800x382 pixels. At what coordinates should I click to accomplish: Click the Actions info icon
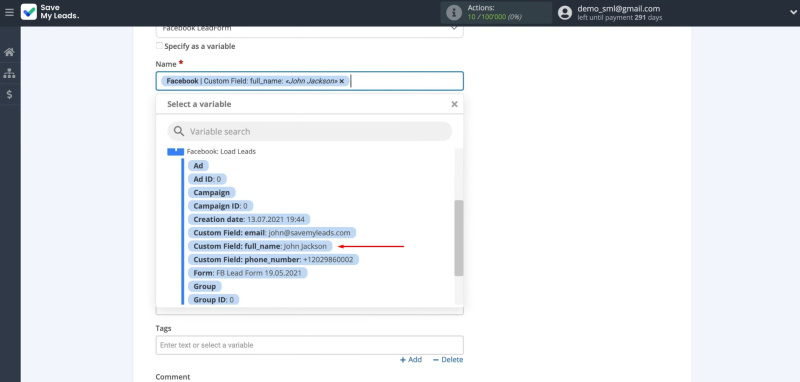point(454,13)
